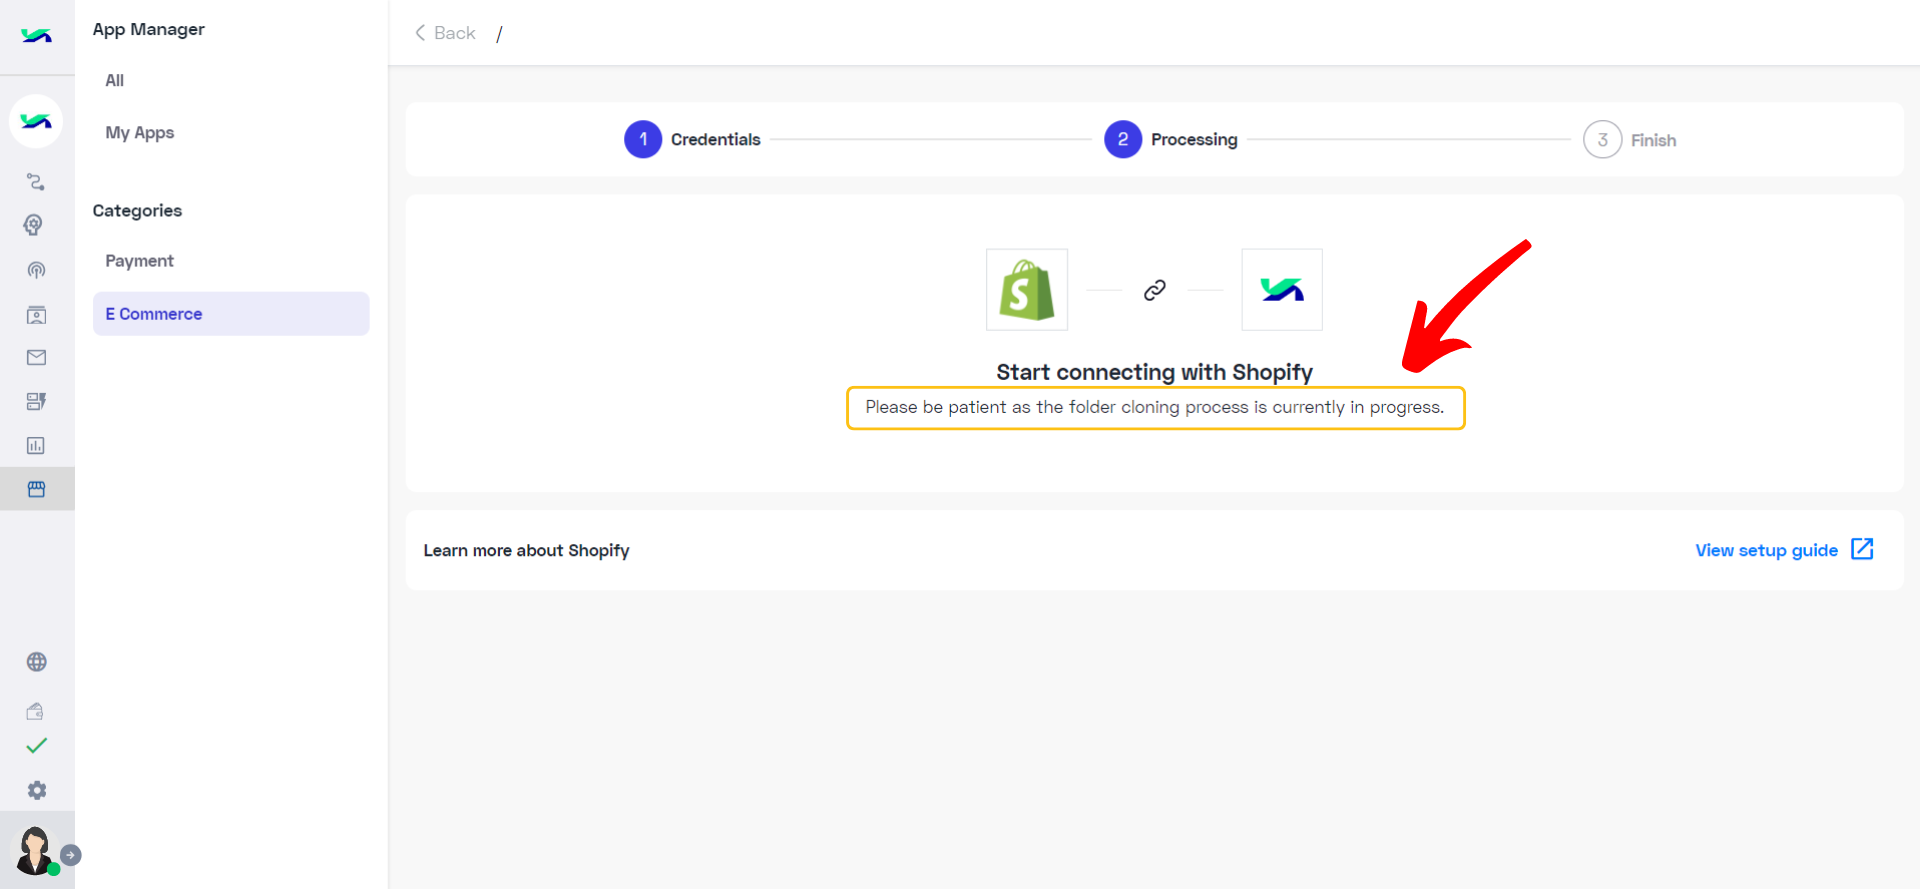The width and height of the screenshot is (1920, 889).
Task: Click the platform logo tile beside Shopify
Action: point(1282,290)
